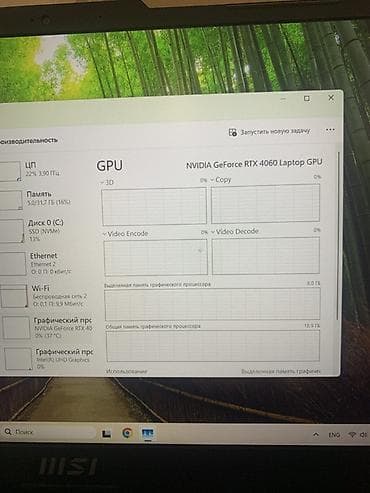370x493 pixels.
Task: Click the CPU mini graph thumbnail
Action: pyautogui.click(x=10, y=171)
